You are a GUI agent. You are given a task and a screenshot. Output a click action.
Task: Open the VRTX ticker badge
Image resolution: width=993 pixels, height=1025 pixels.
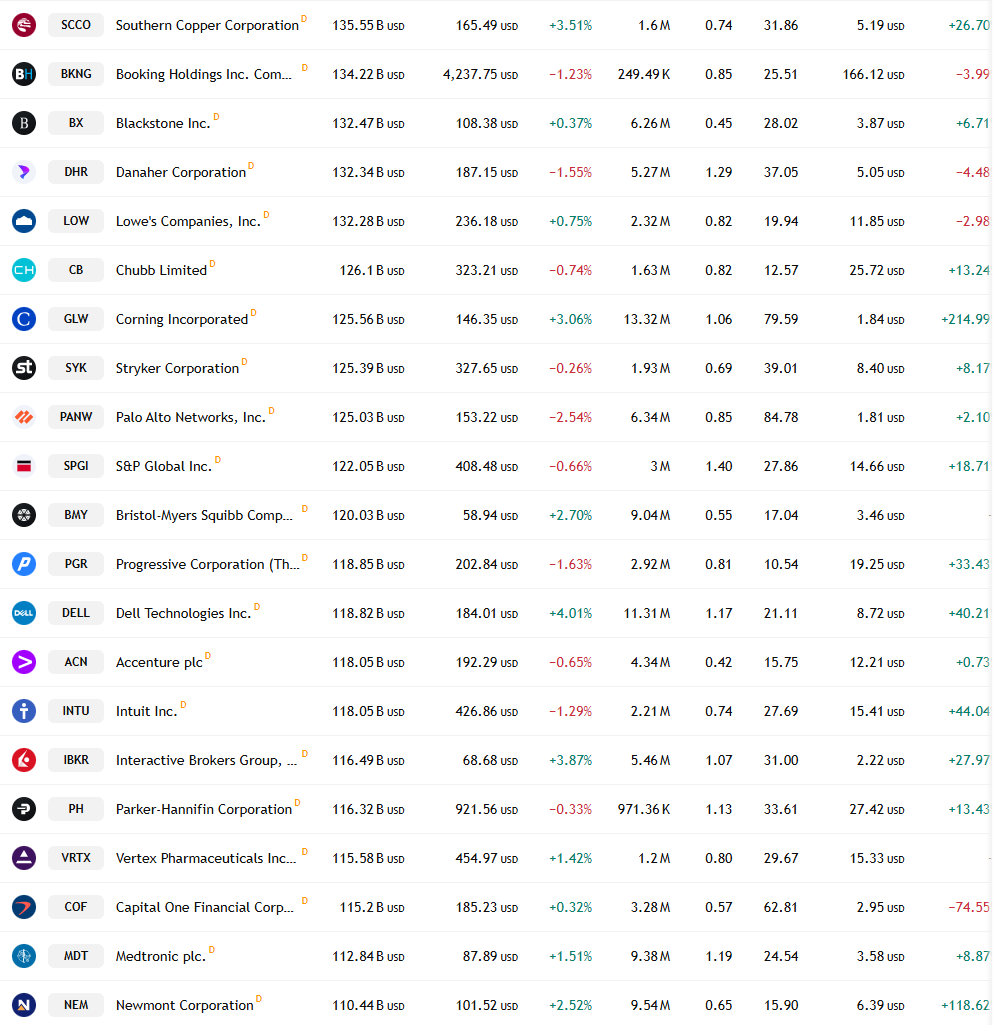76,858
